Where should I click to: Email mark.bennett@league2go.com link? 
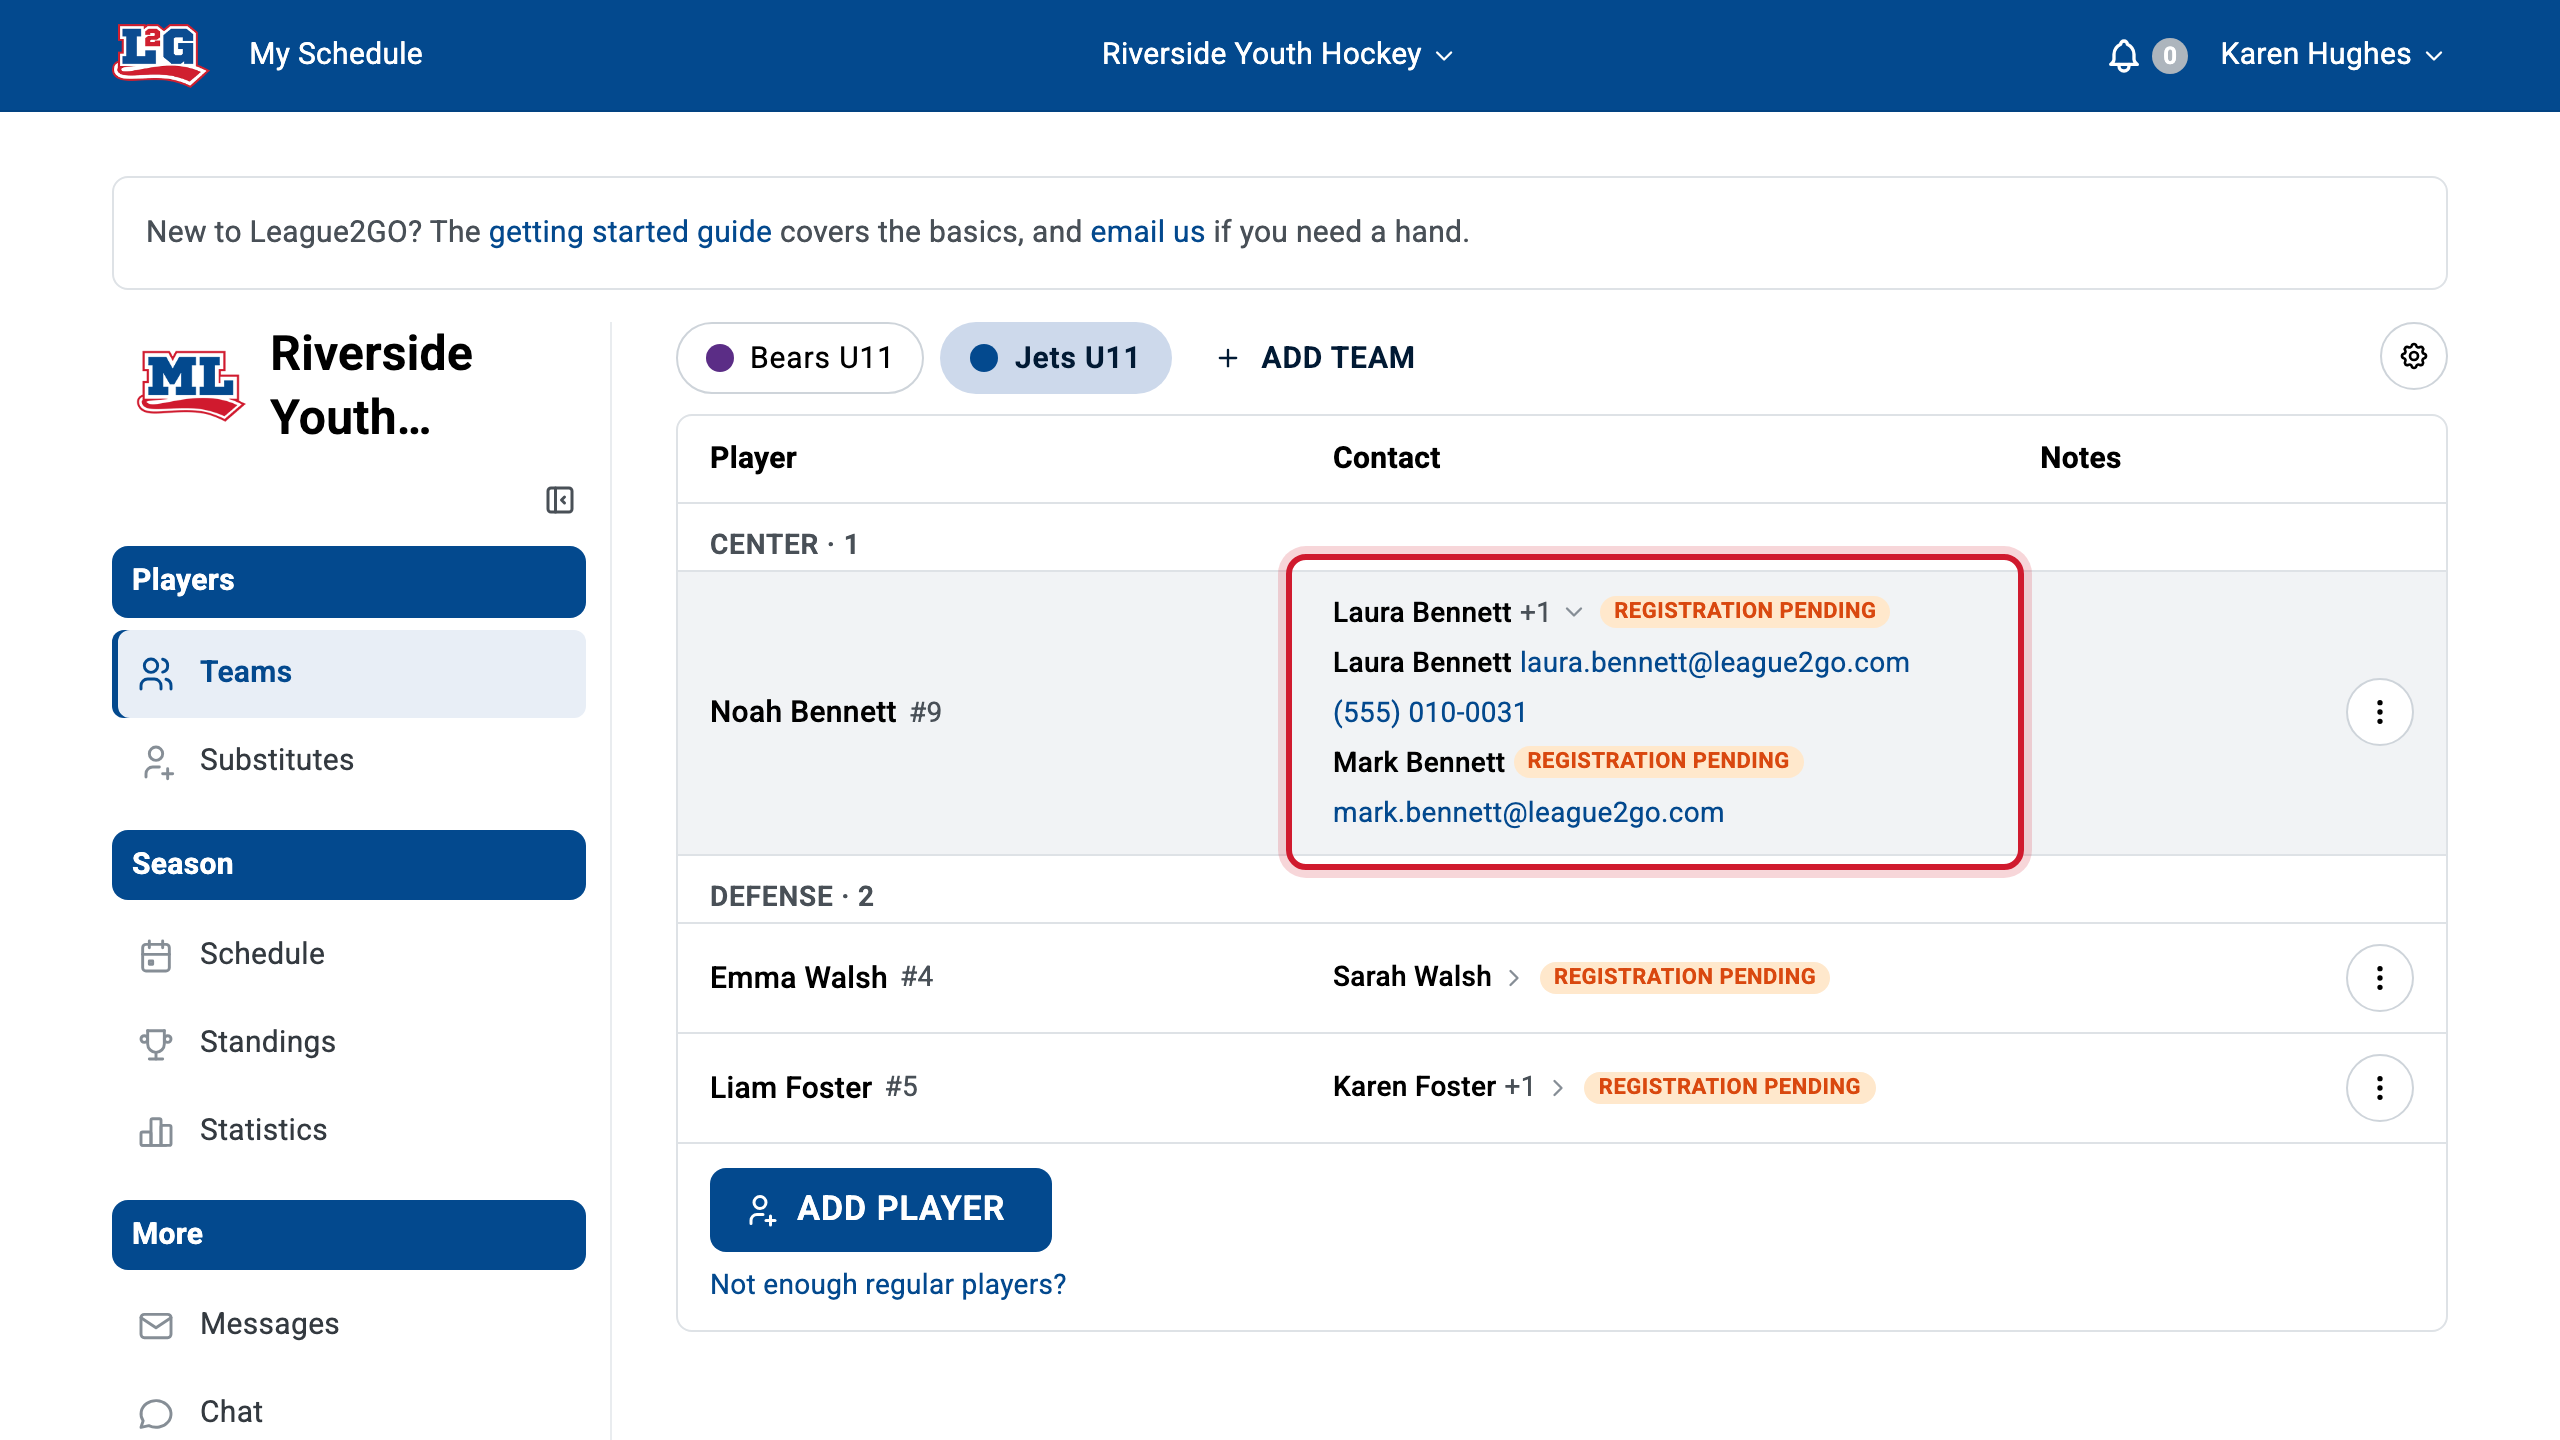(1528, 812)
